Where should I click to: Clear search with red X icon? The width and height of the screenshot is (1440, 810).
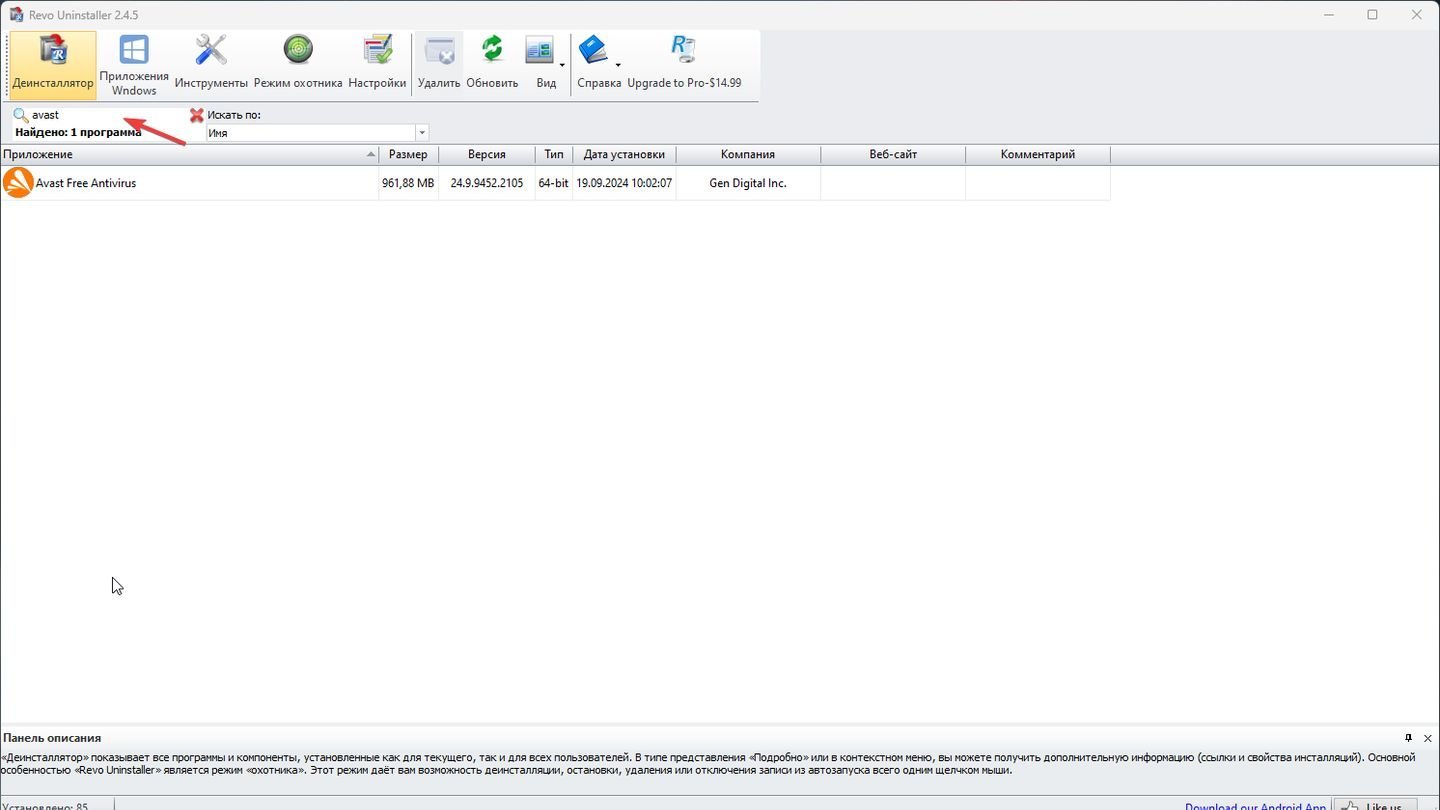click(196, 115)
